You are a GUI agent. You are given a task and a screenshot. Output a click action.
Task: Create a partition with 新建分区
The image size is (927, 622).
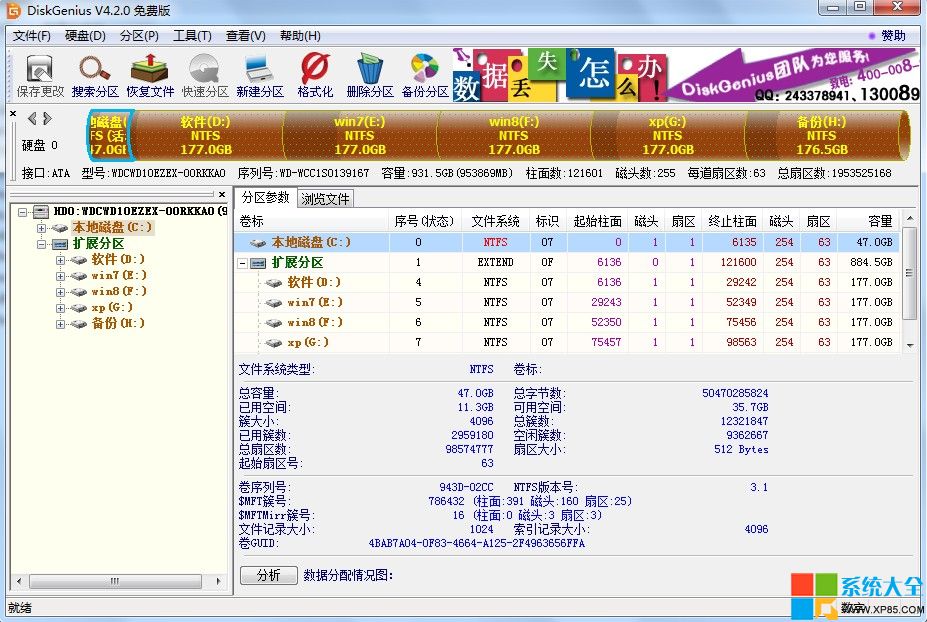[x=260, y=76]
